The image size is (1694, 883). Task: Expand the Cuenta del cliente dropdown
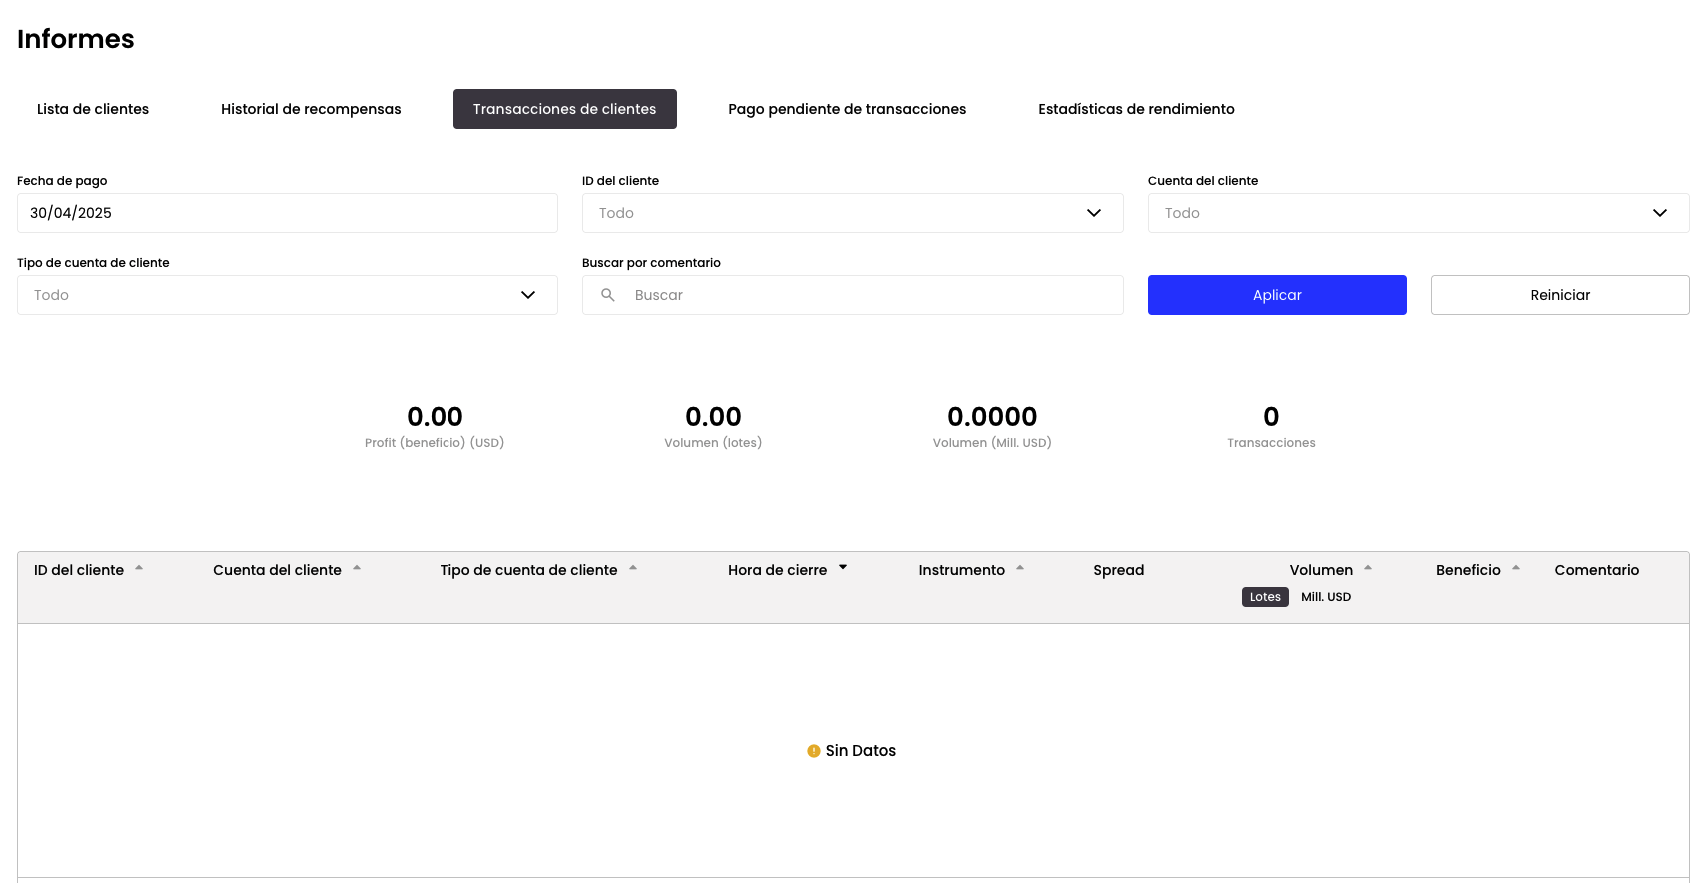click(x=1418, y=213)
